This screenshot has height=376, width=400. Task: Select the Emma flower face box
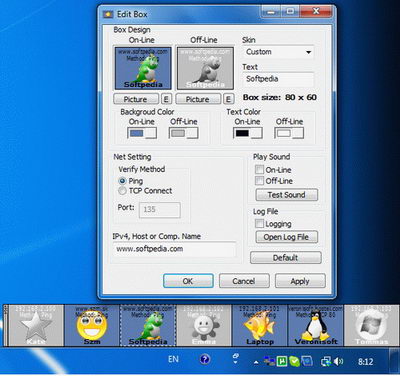point(204,325)
